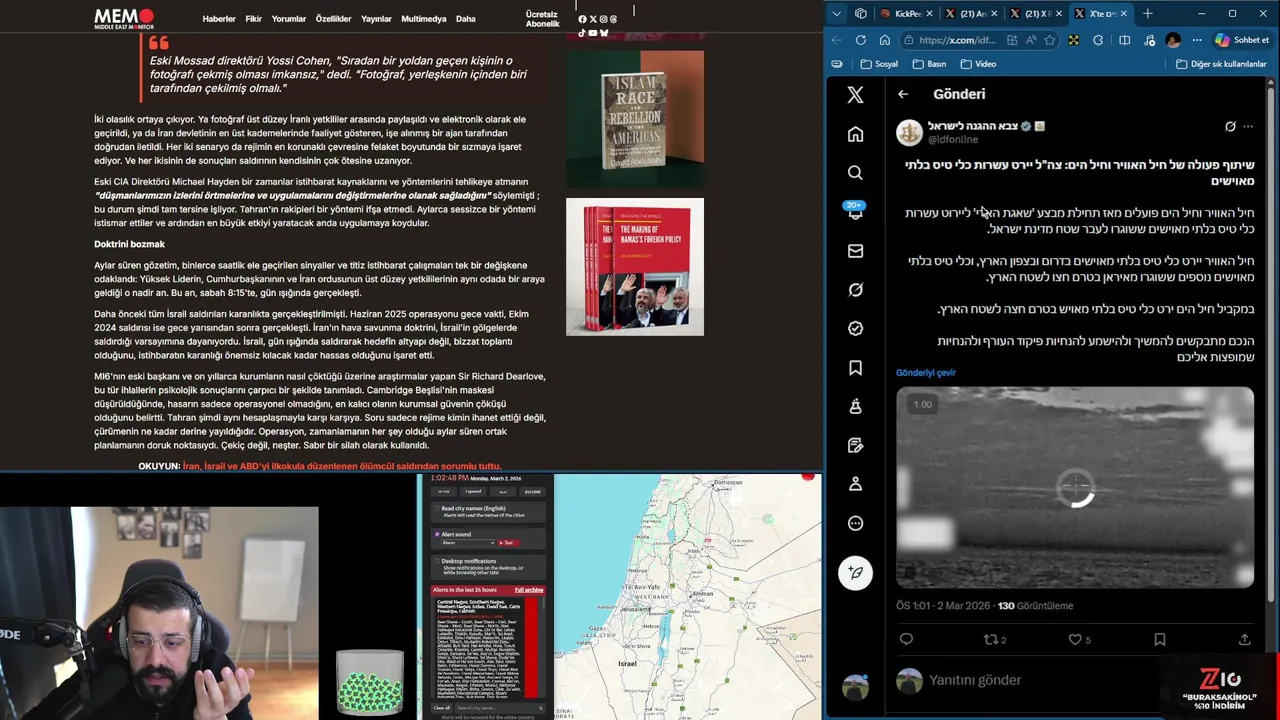Like the IDF post with heart icon

coord(1075,639)
